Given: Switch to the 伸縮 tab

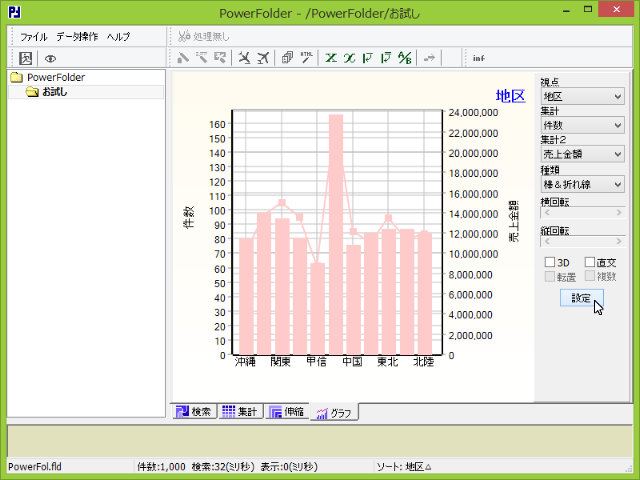Looking at the screenshot, I should point(287,411).
